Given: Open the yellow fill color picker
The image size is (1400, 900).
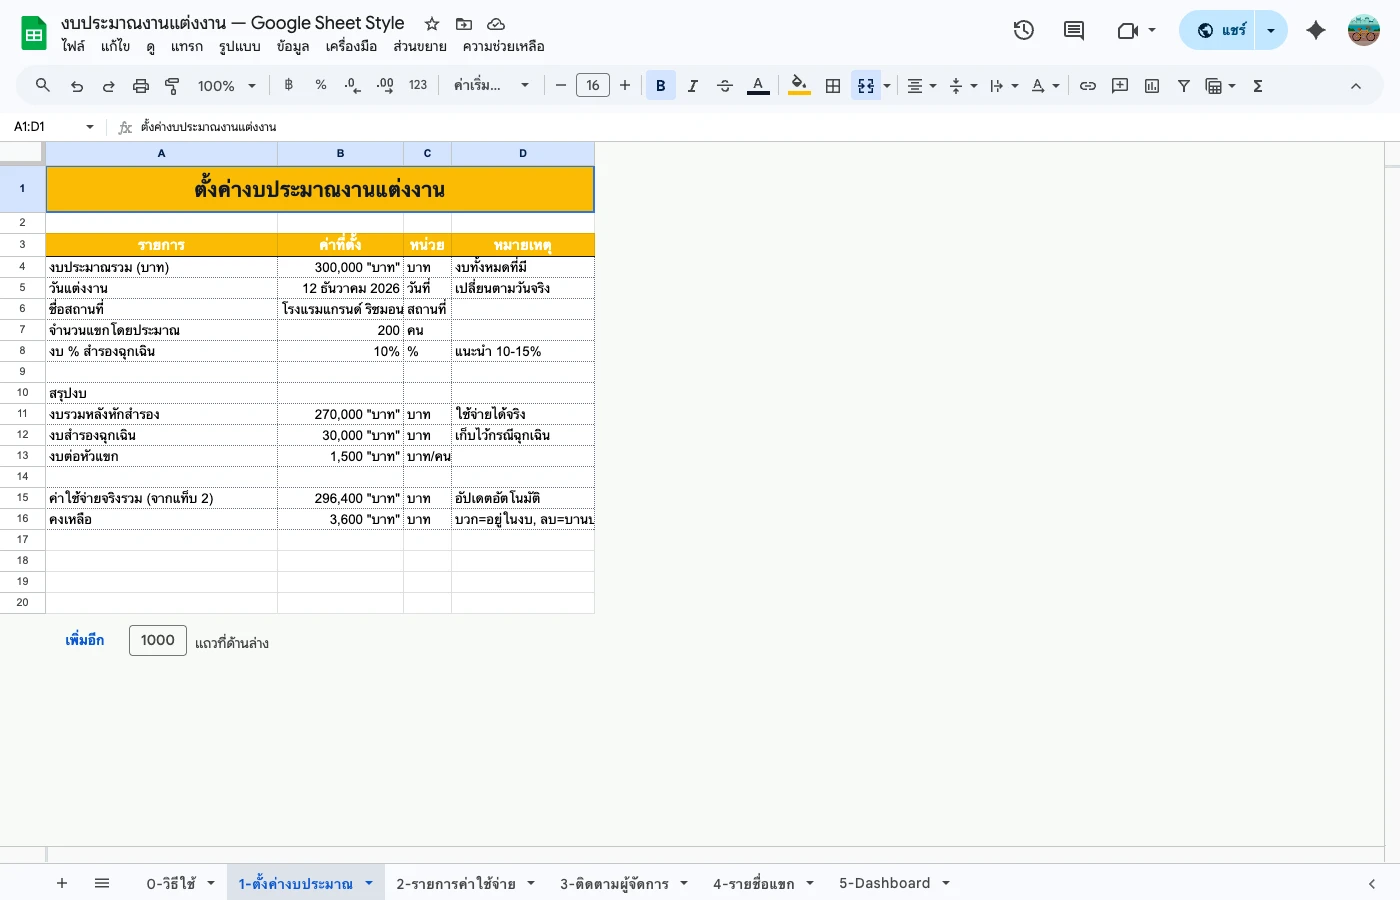Looking at the screenshot, I should coord(799,86).
